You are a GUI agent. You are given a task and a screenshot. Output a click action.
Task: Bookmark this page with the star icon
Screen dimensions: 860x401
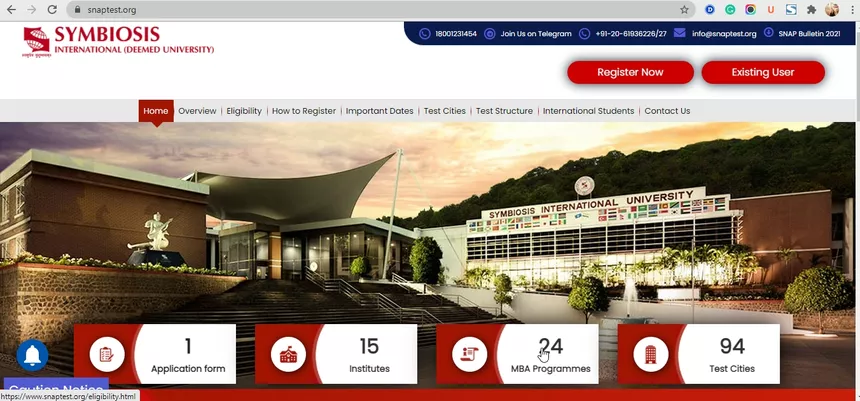click(x=684, y=9)
